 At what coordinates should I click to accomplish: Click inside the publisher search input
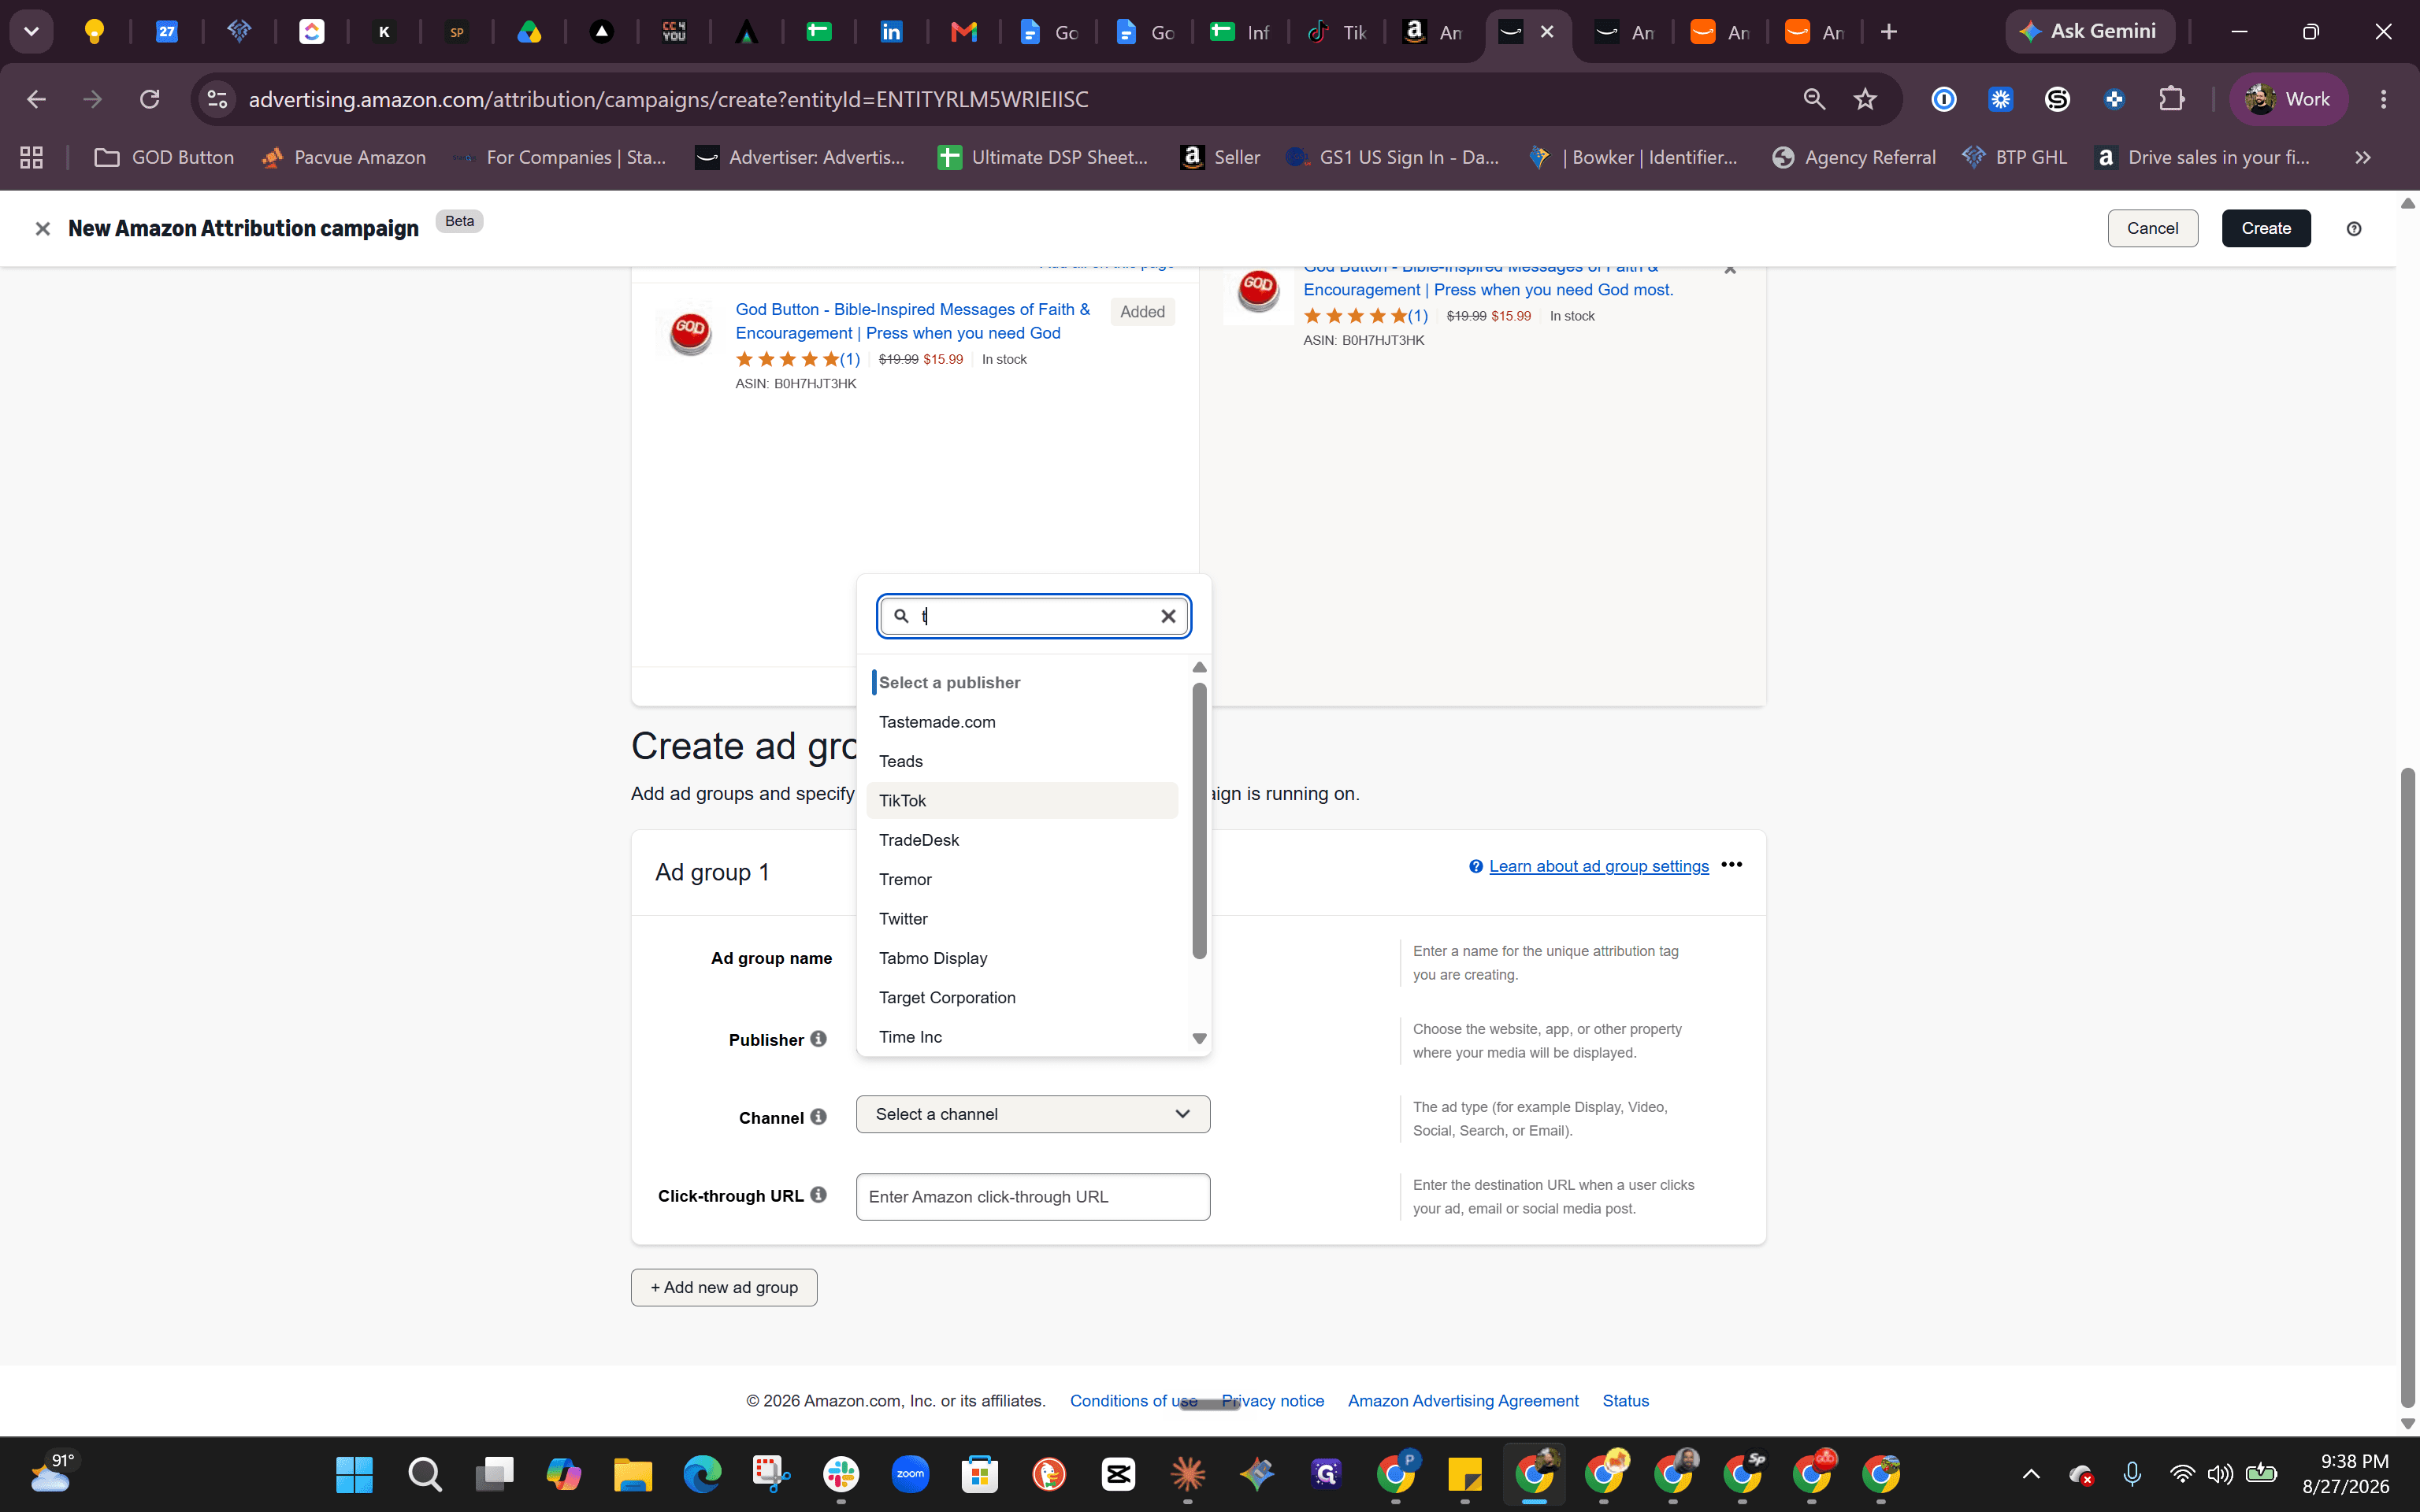[1034, 616]
